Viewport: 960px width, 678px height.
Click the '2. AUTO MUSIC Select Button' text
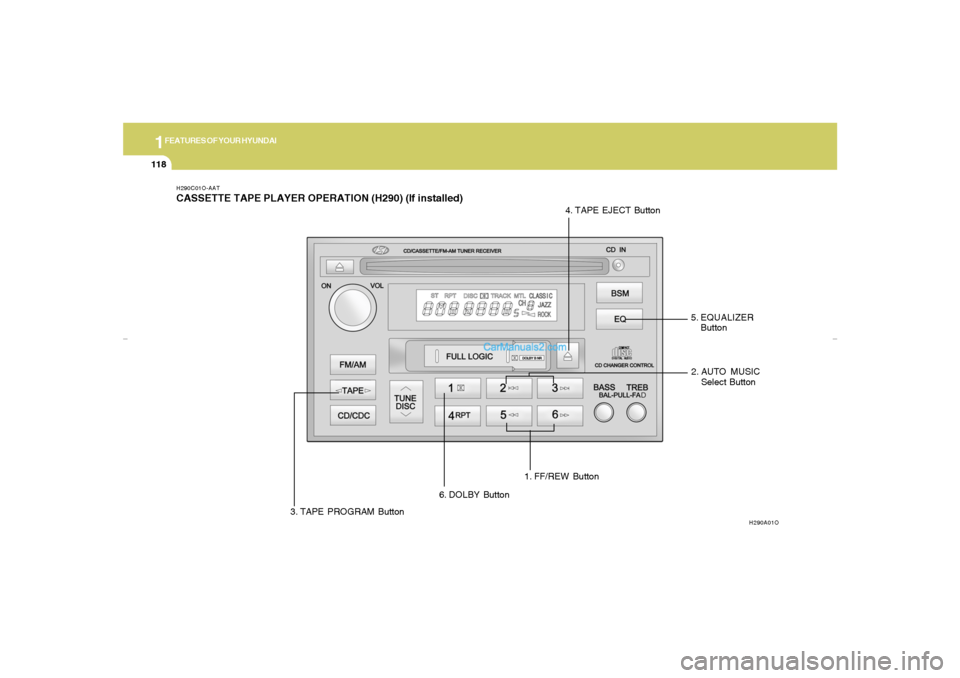pos(725,377)
